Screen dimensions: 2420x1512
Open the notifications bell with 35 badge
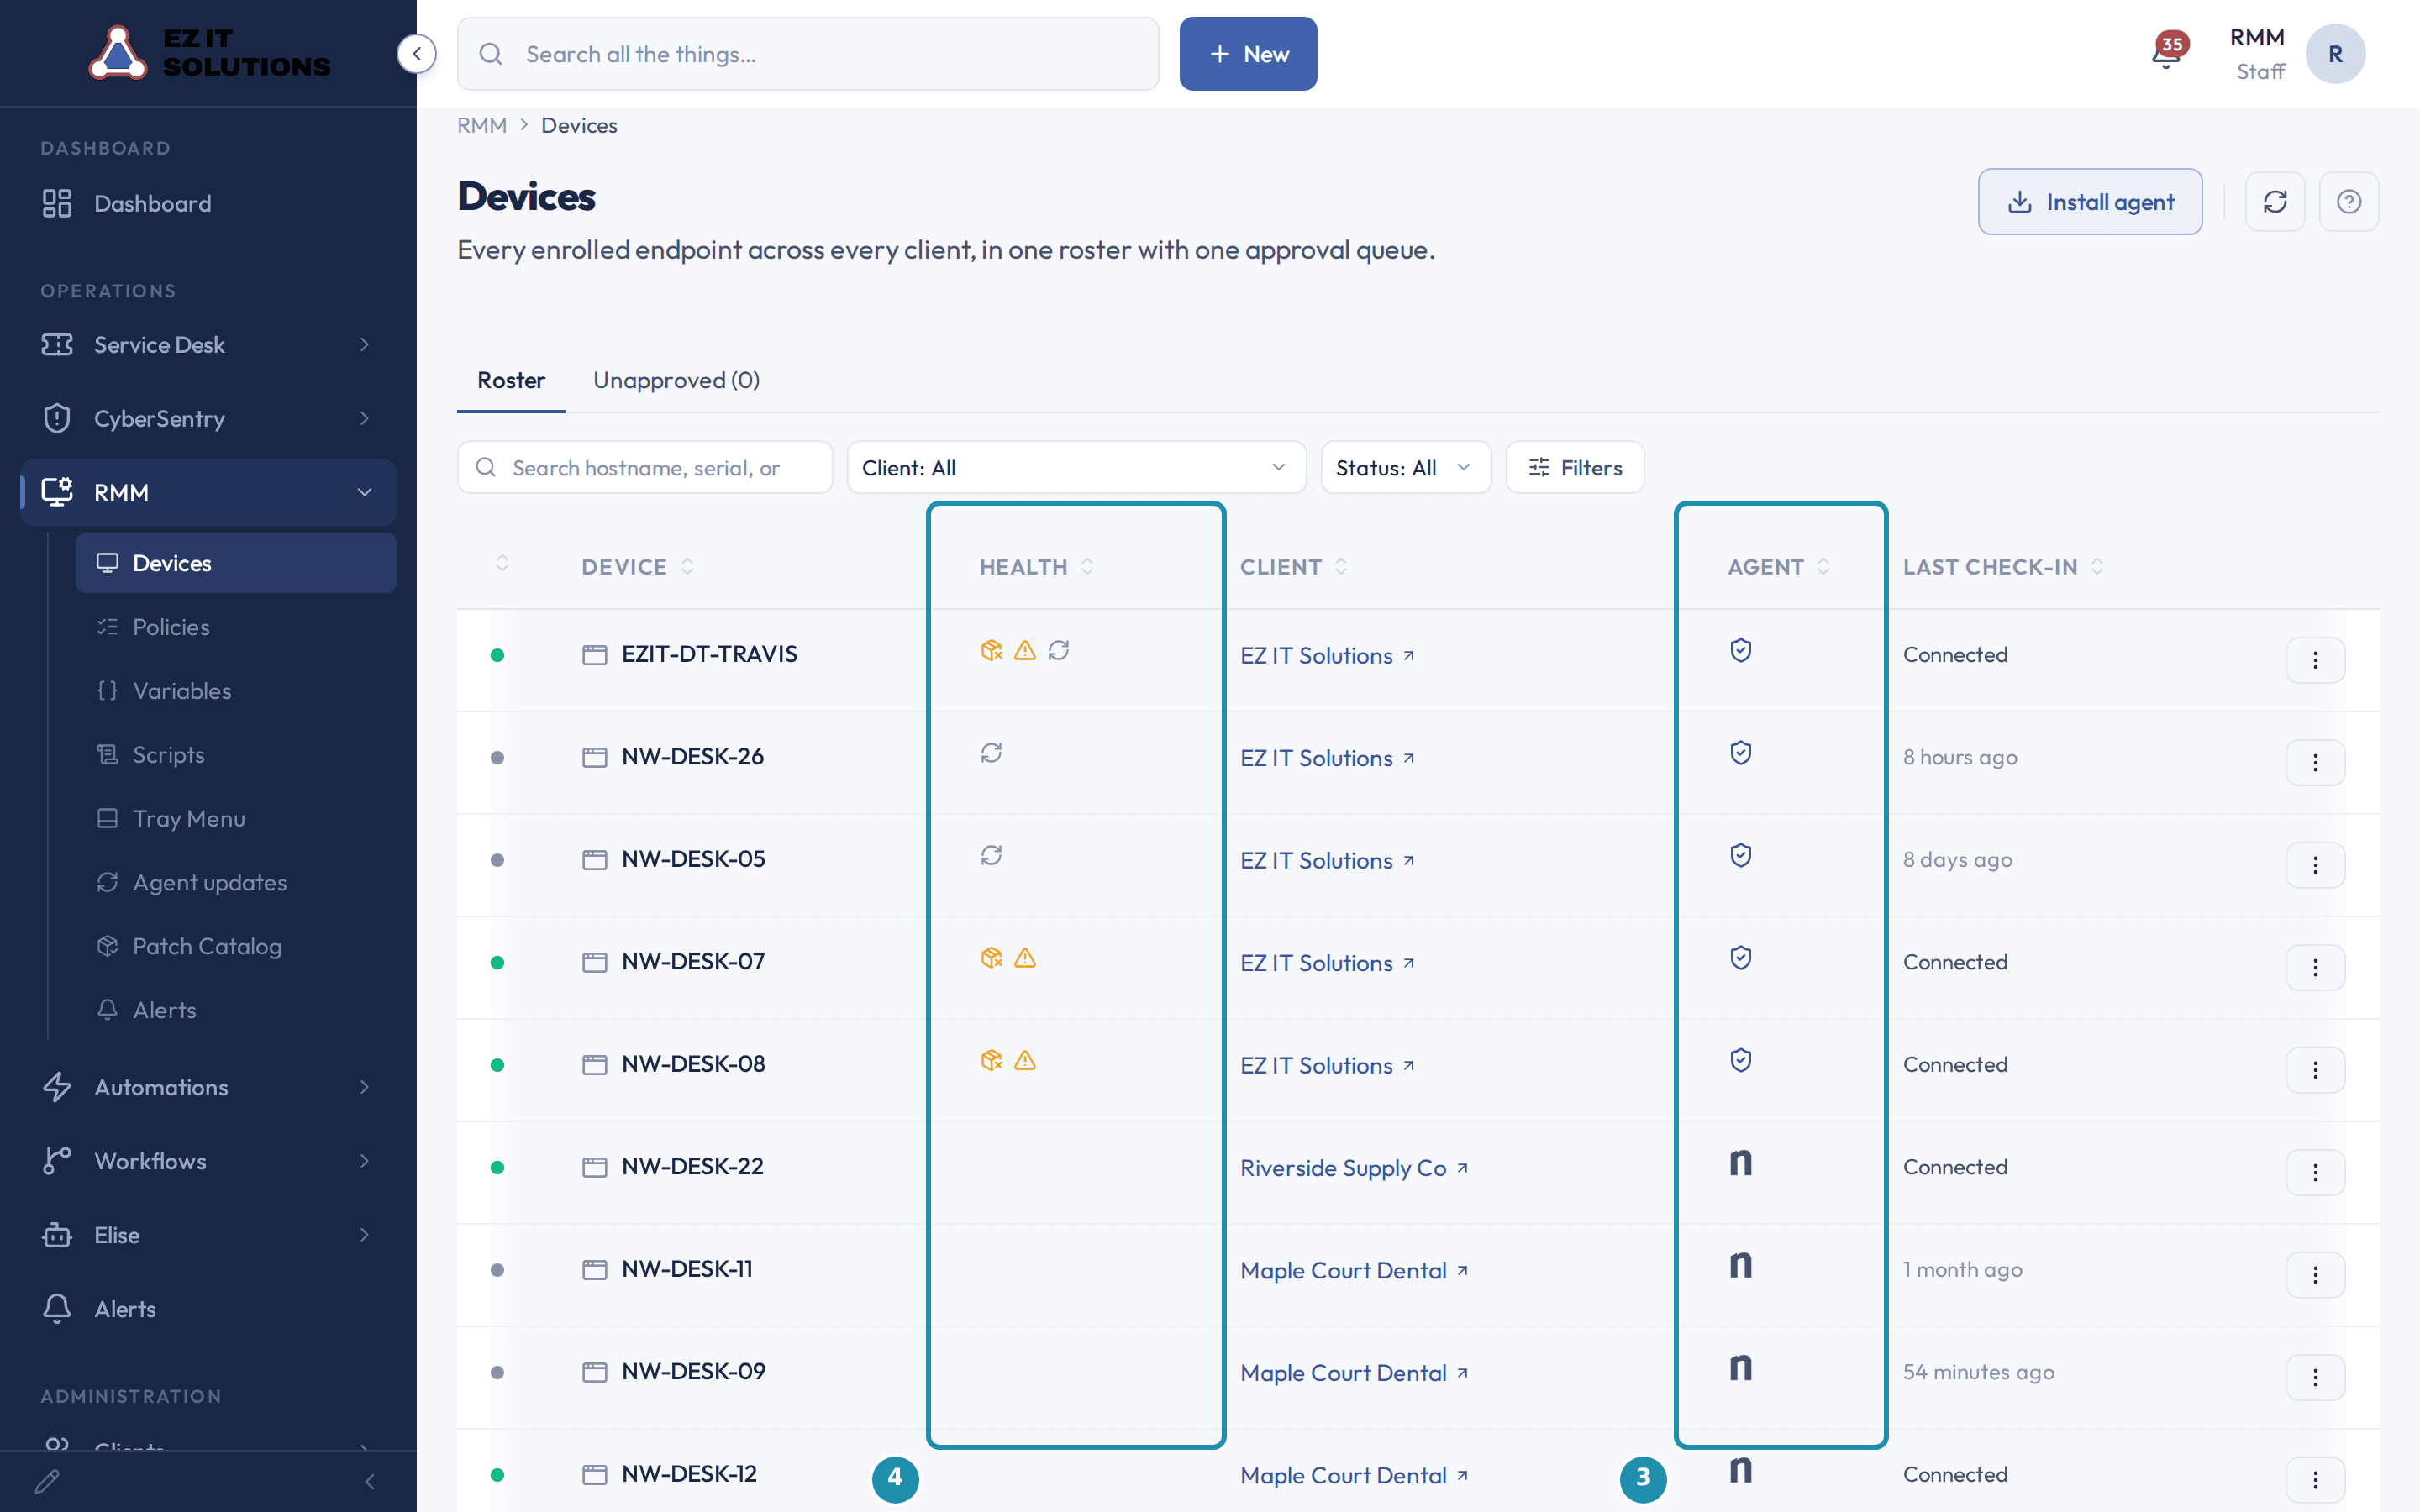(2167, 53)
